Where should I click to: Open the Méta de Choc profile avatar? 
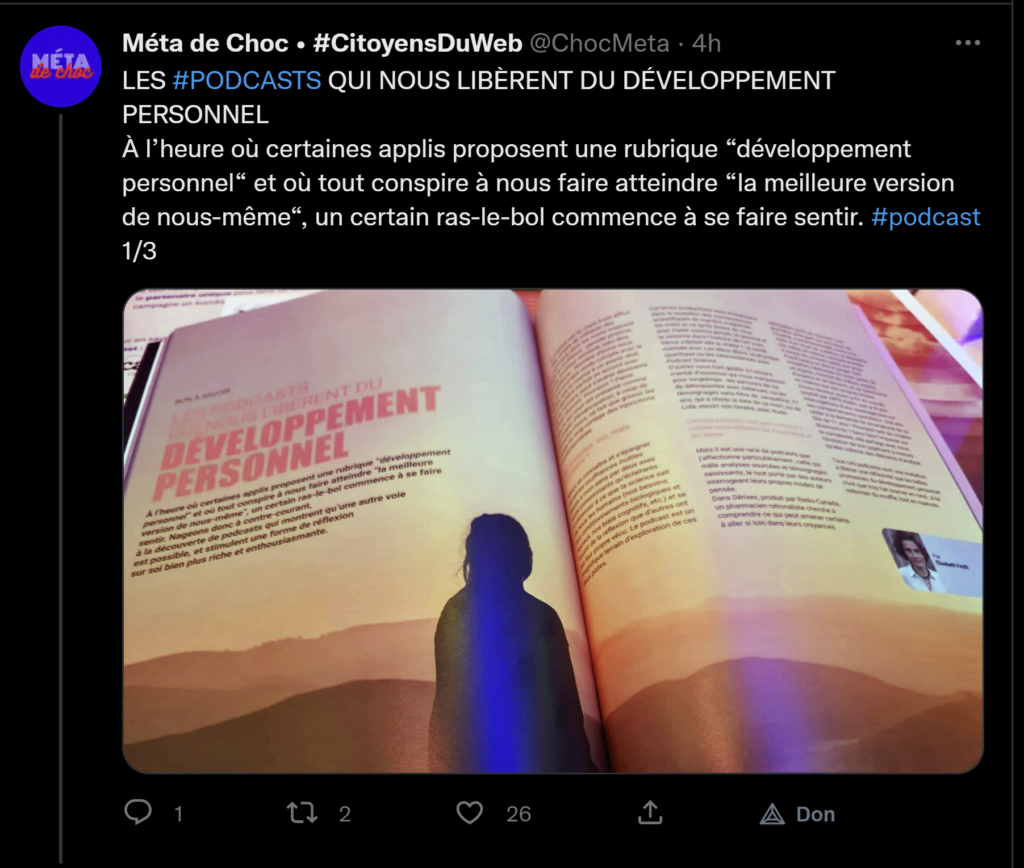click(61, 67)
